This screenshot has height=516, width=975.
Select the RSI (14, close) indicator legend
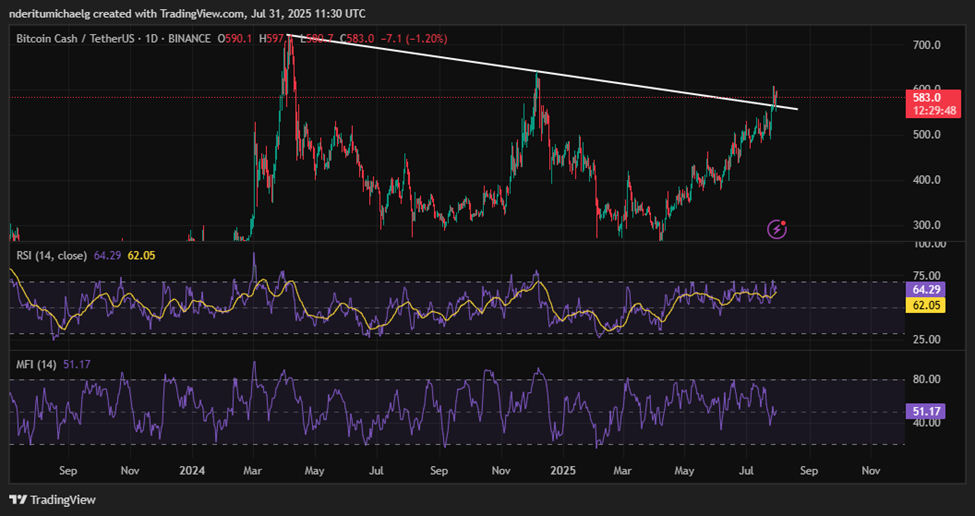[52, 256]
